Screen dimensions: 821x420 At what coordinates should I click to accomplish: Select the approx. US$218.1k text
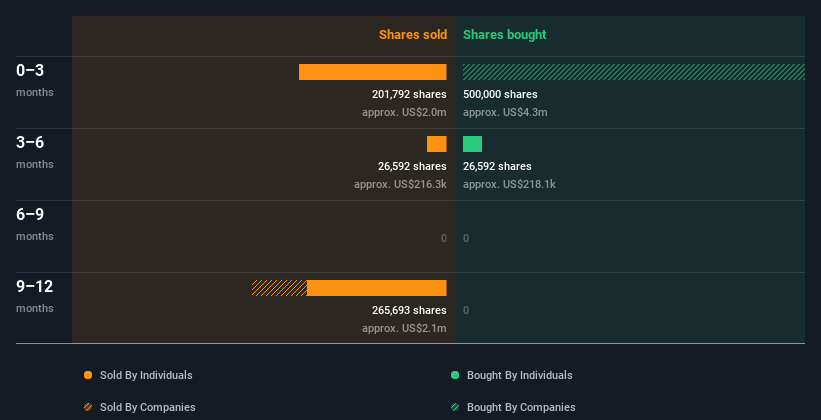point(509,184)
